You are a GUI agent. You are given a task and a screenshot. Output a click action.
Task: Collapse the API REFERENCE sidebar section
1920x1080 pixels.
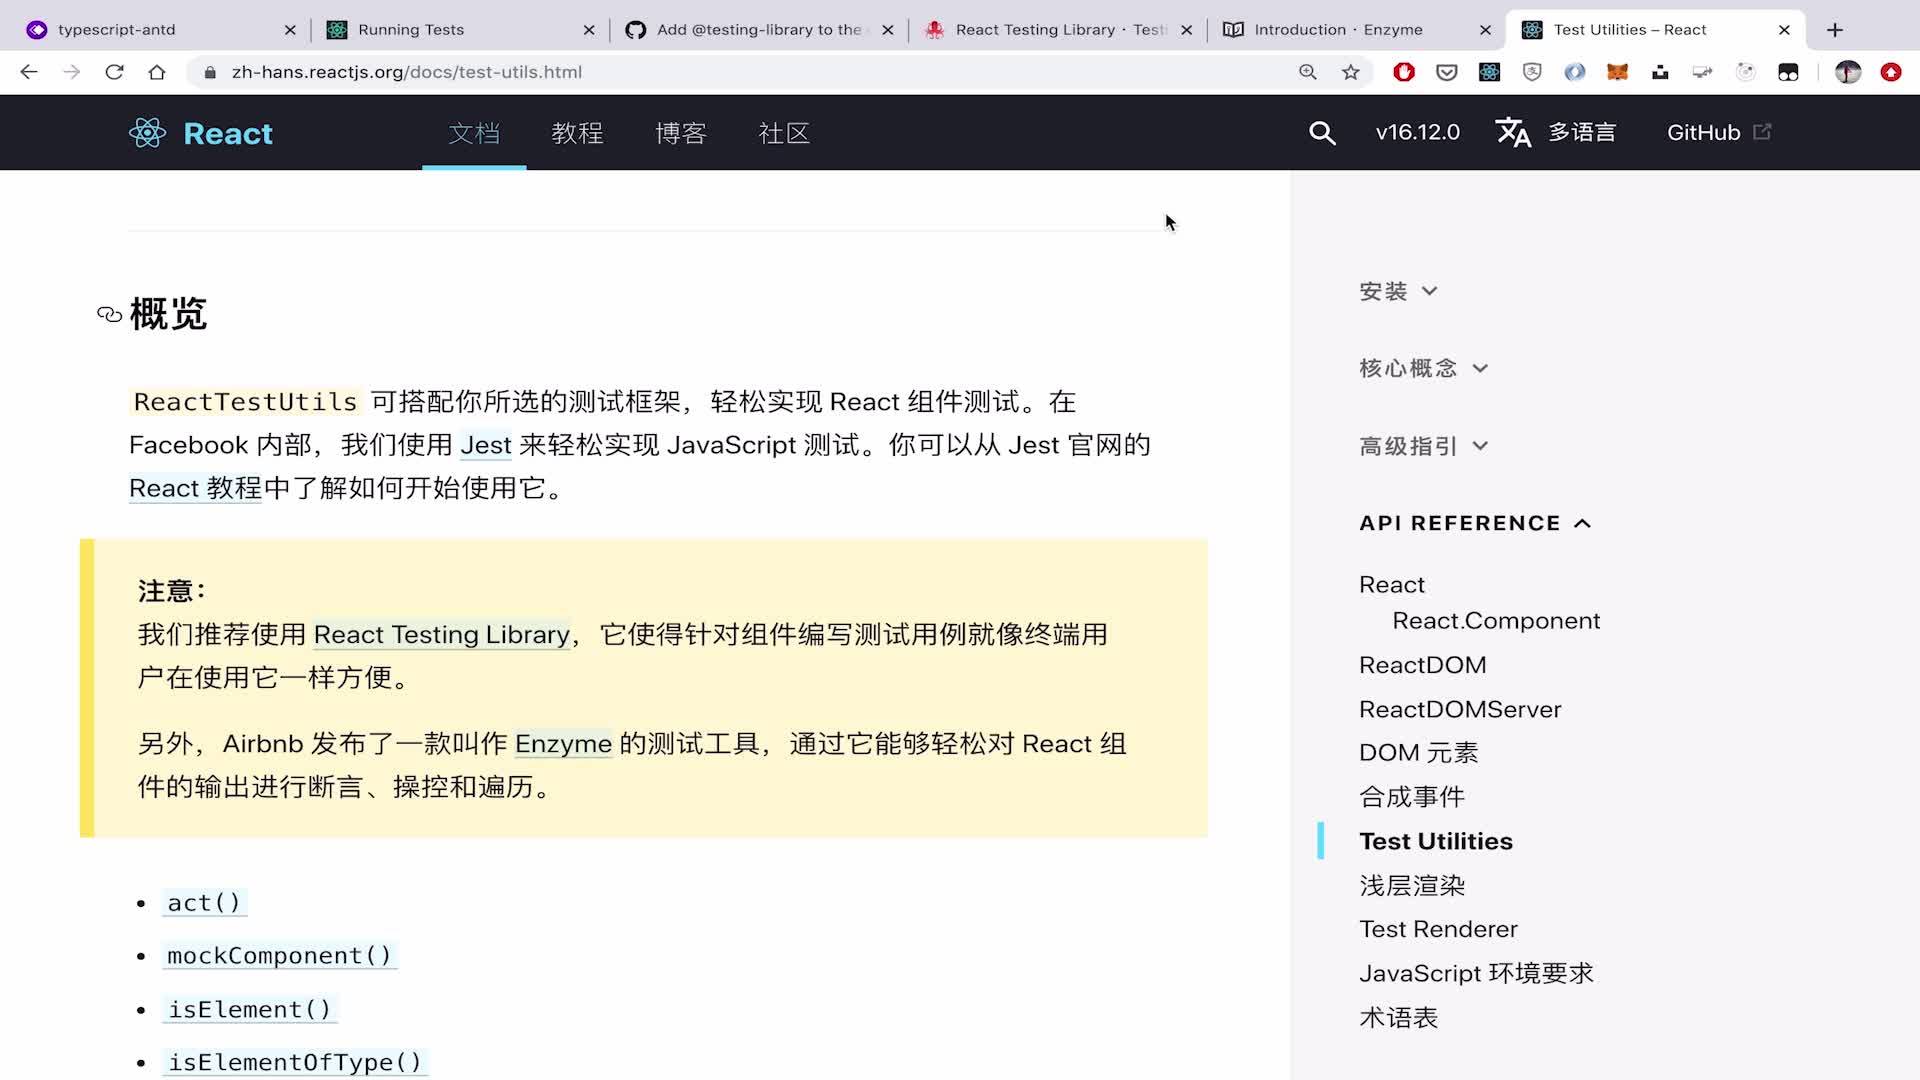click(x=1474, y=523)
